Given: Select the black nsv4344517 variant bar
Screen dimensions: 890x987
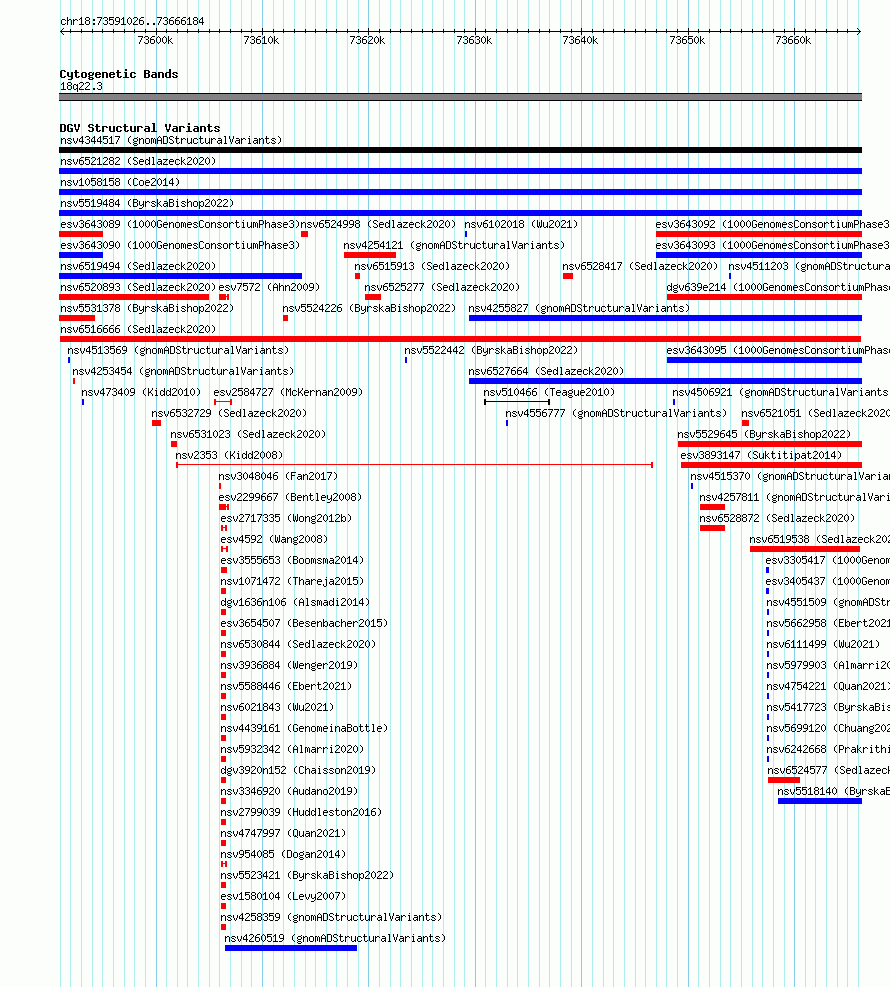Looking at the screenshot, I should pyautogui.click(x=460, y=150).
